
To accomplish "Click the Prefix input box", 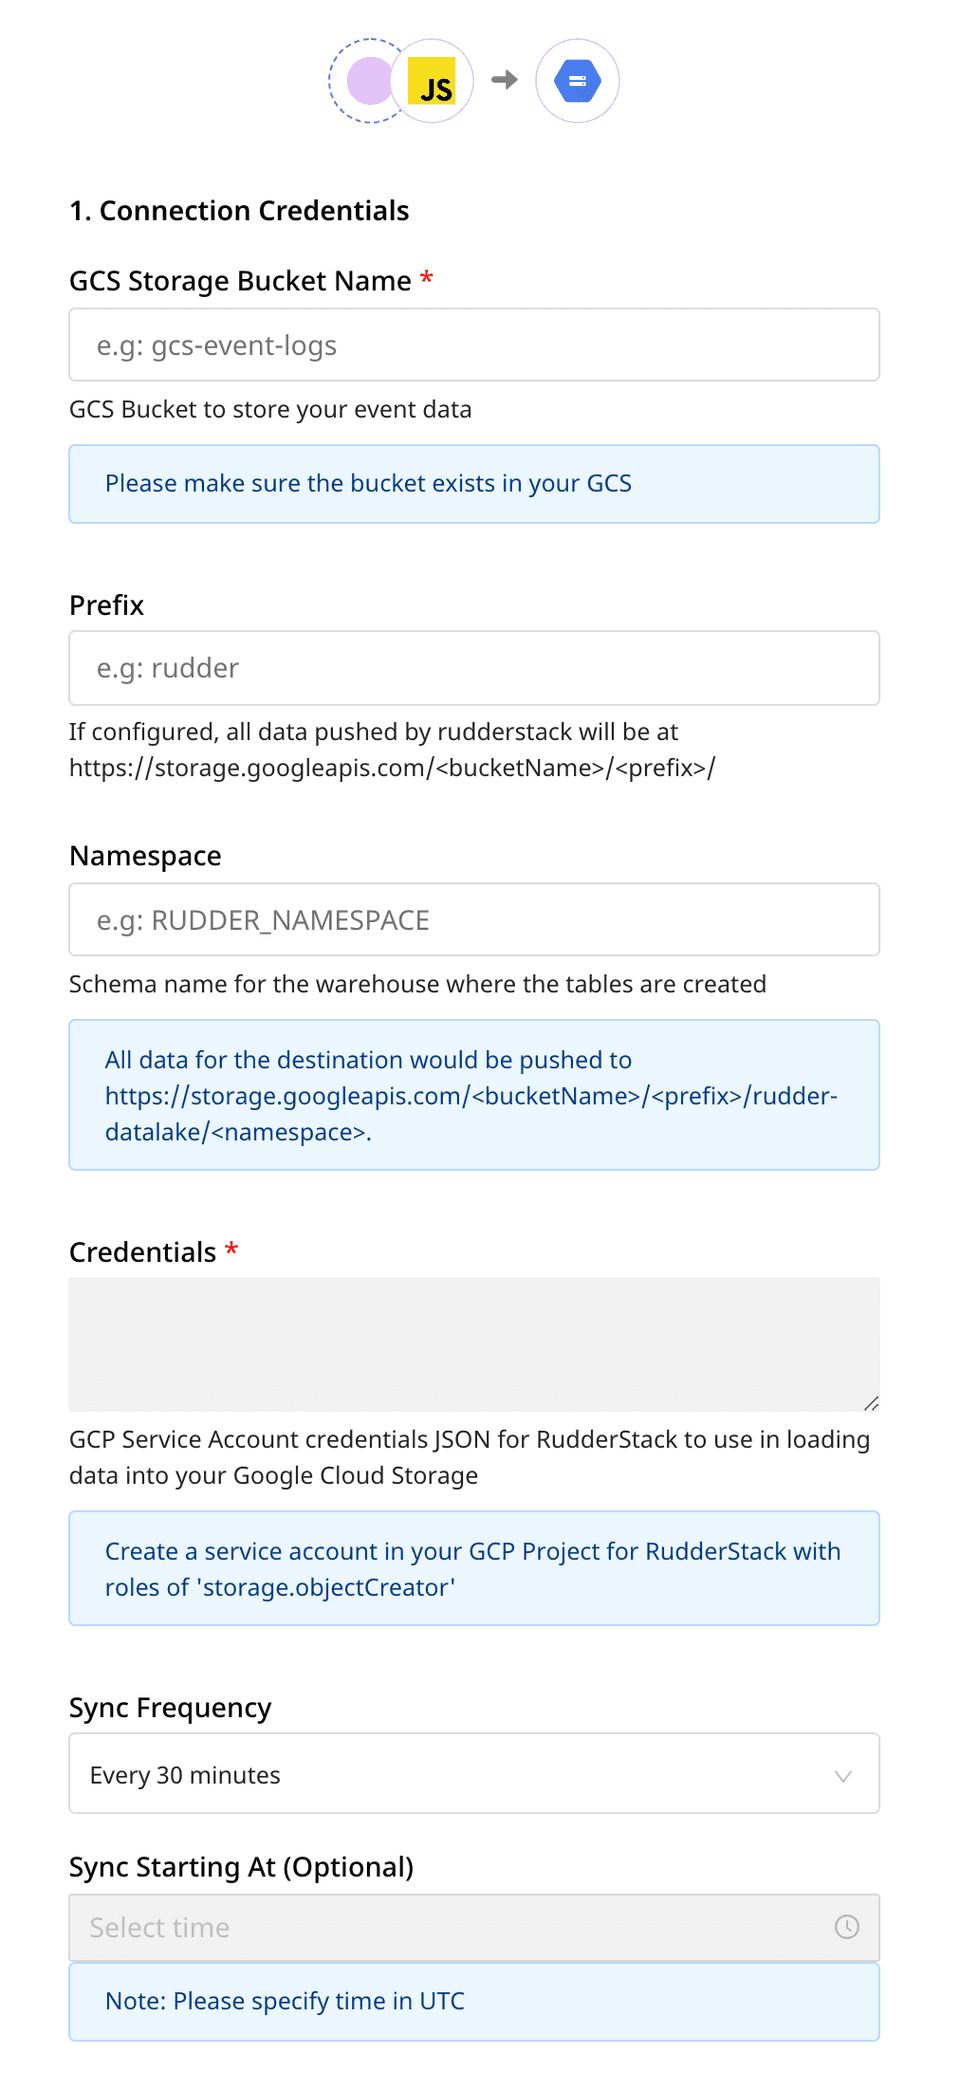I will pyautogui.click(x=473, y=668).
